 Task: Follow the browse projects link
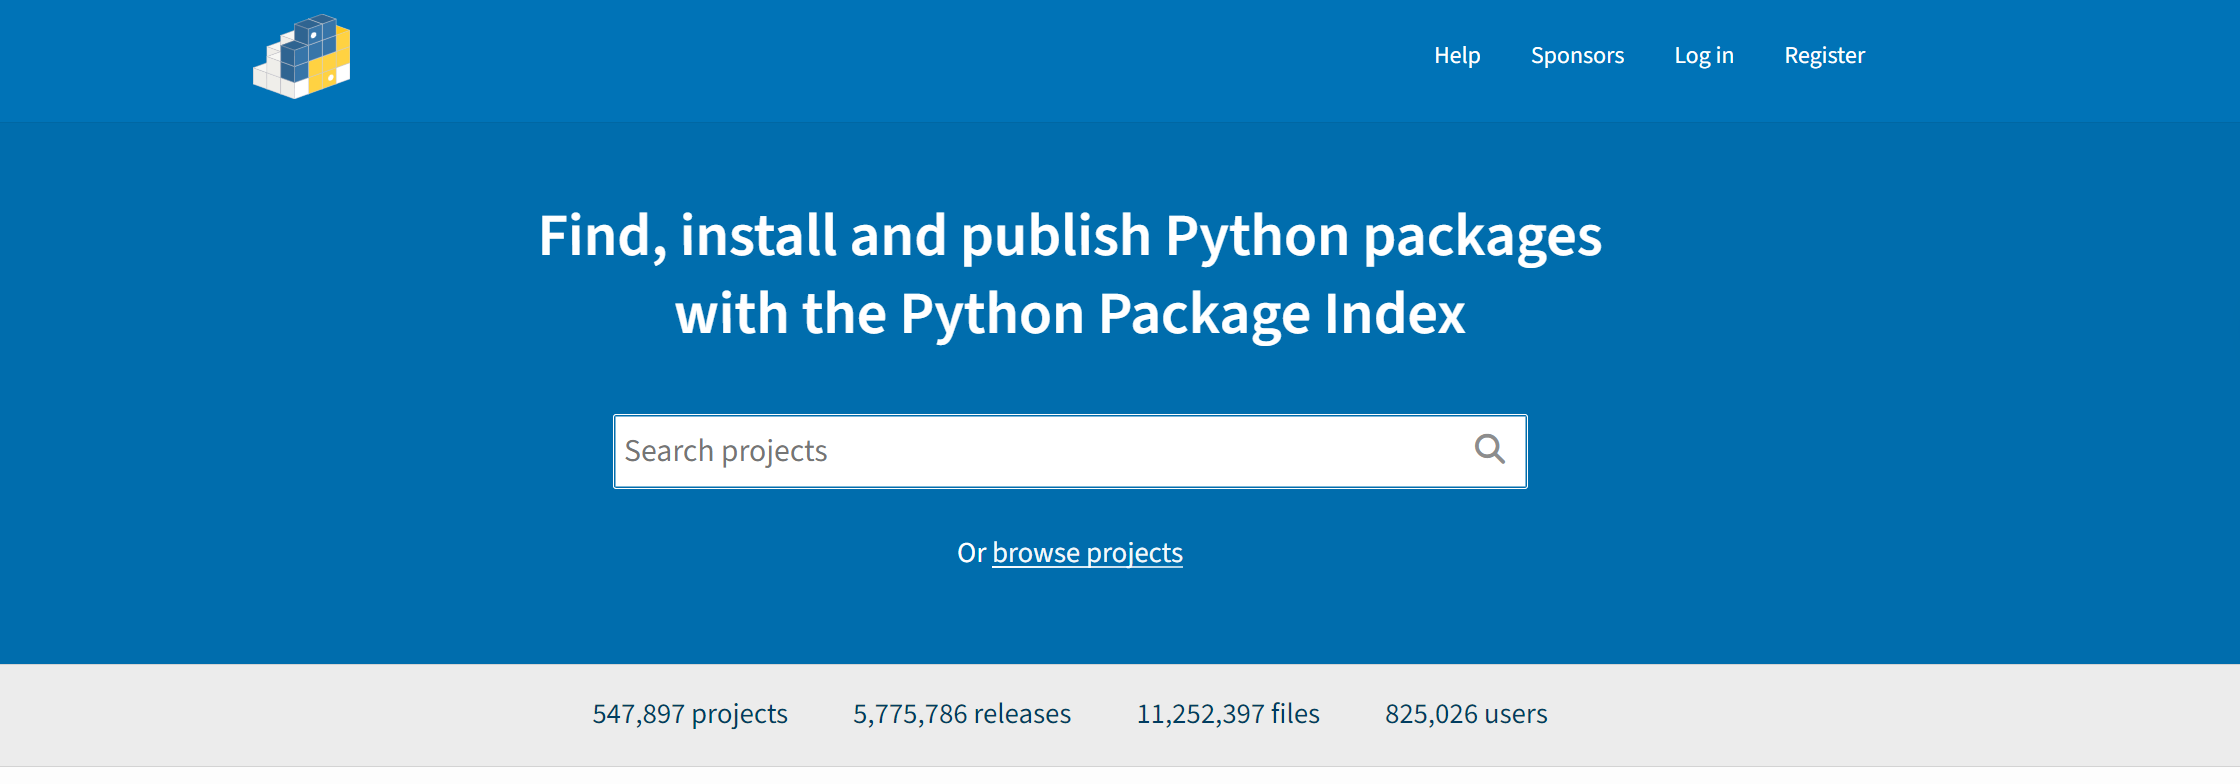[1087, 552]
